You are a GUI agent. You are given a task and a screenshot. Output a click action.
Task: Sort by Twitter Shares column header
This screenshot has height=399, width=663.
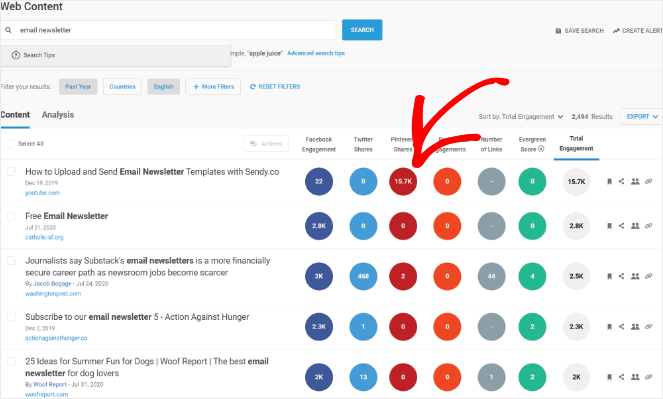tap(363, 144)
